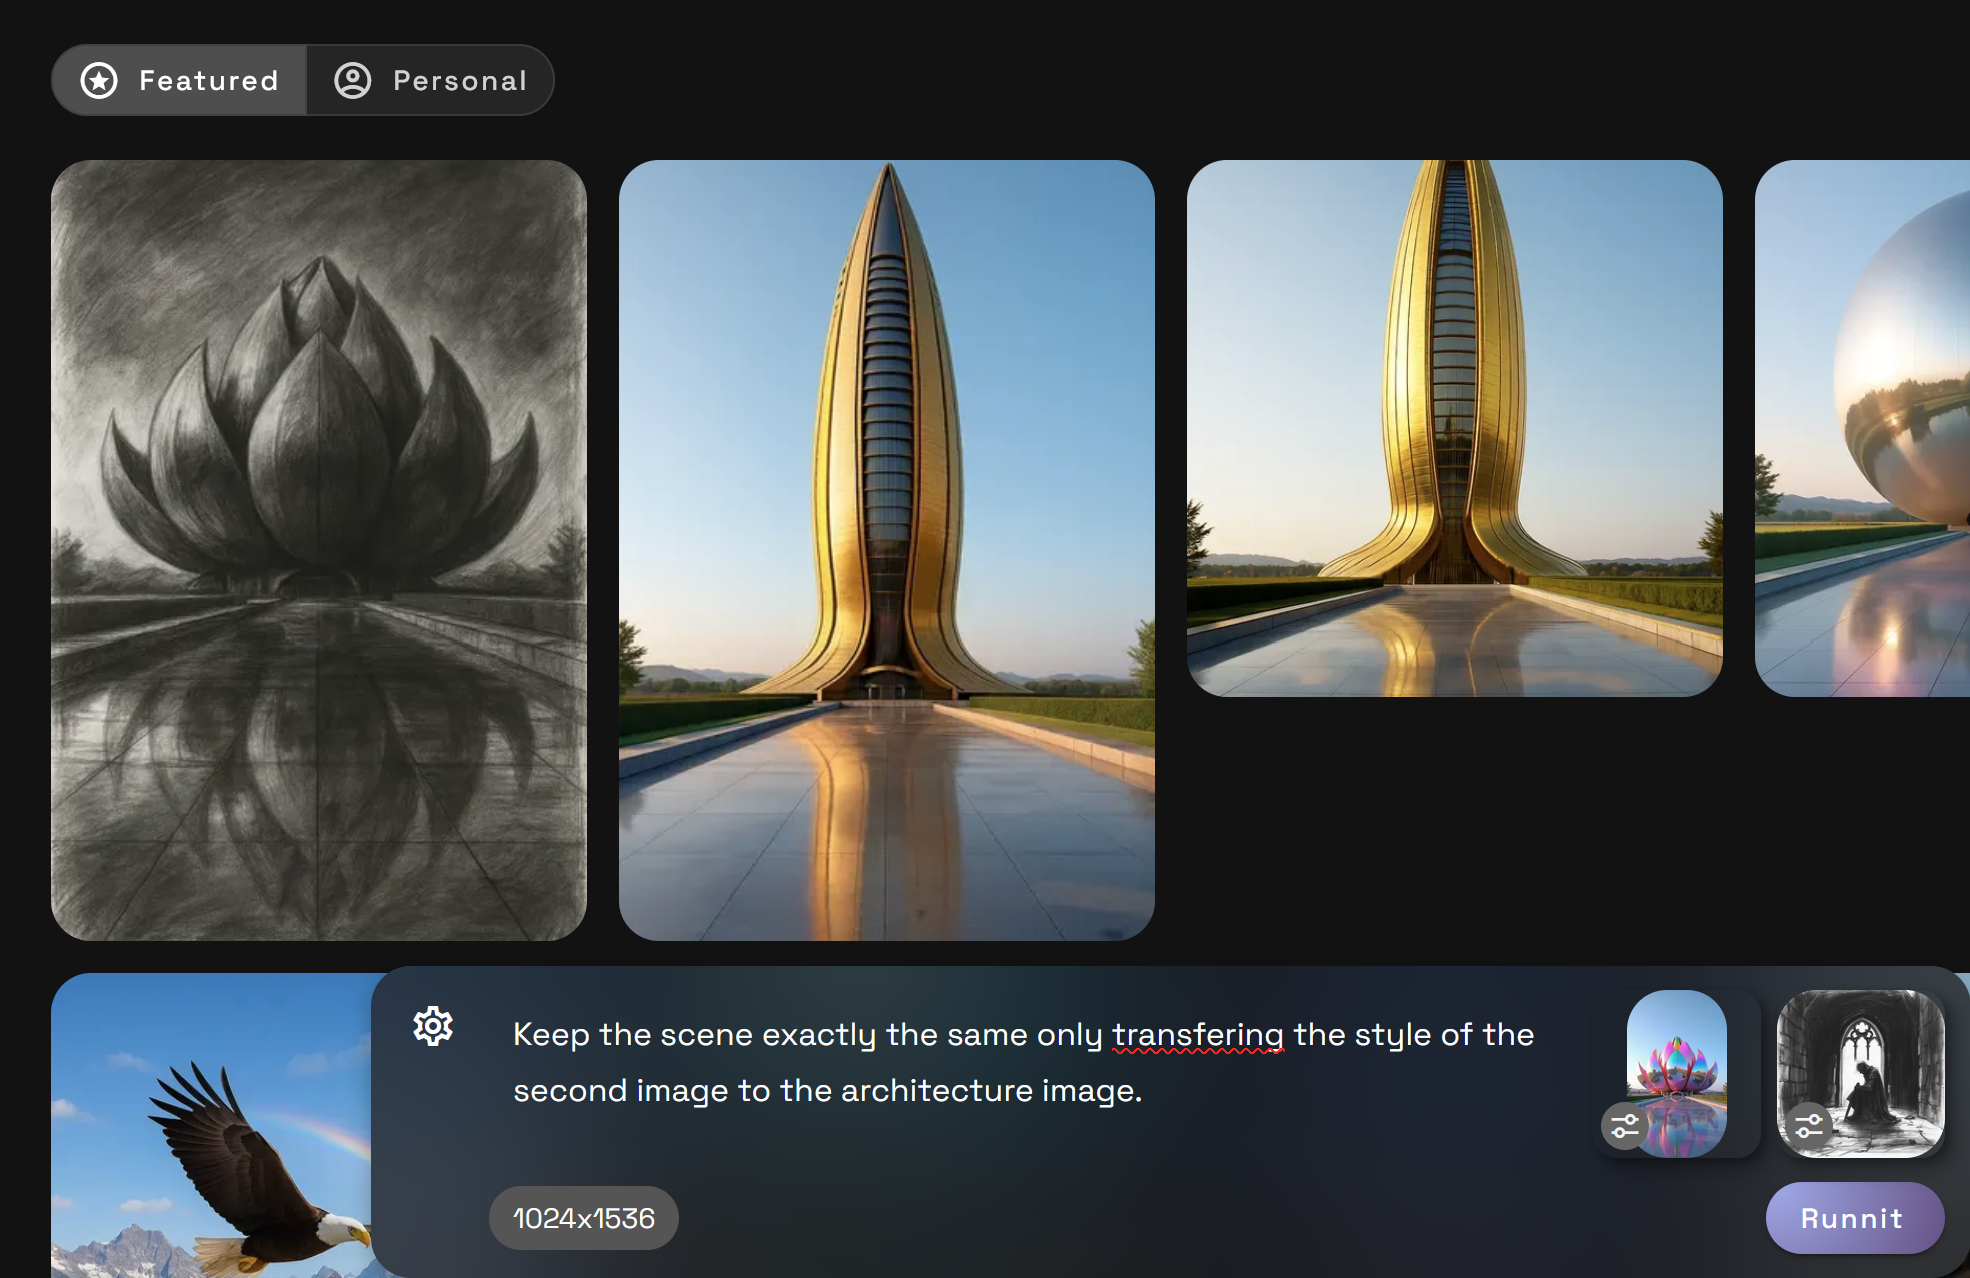Screen dimensions: 1970x1278
Task: Click the reflecting pool under the tall tower
Action: 887,820
